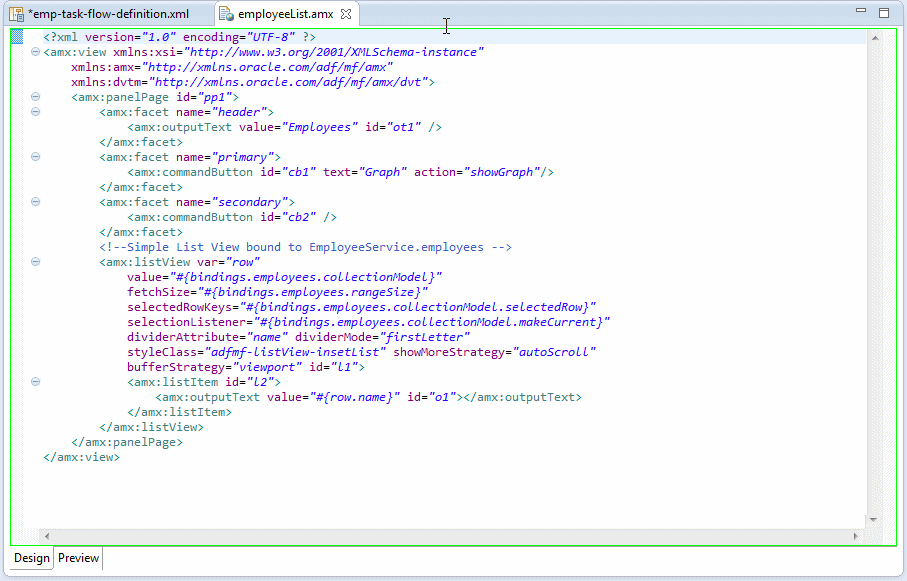The width and height of the screenshot is (907, 581).
Task: Open the Design tab
Action: (32, 558)
